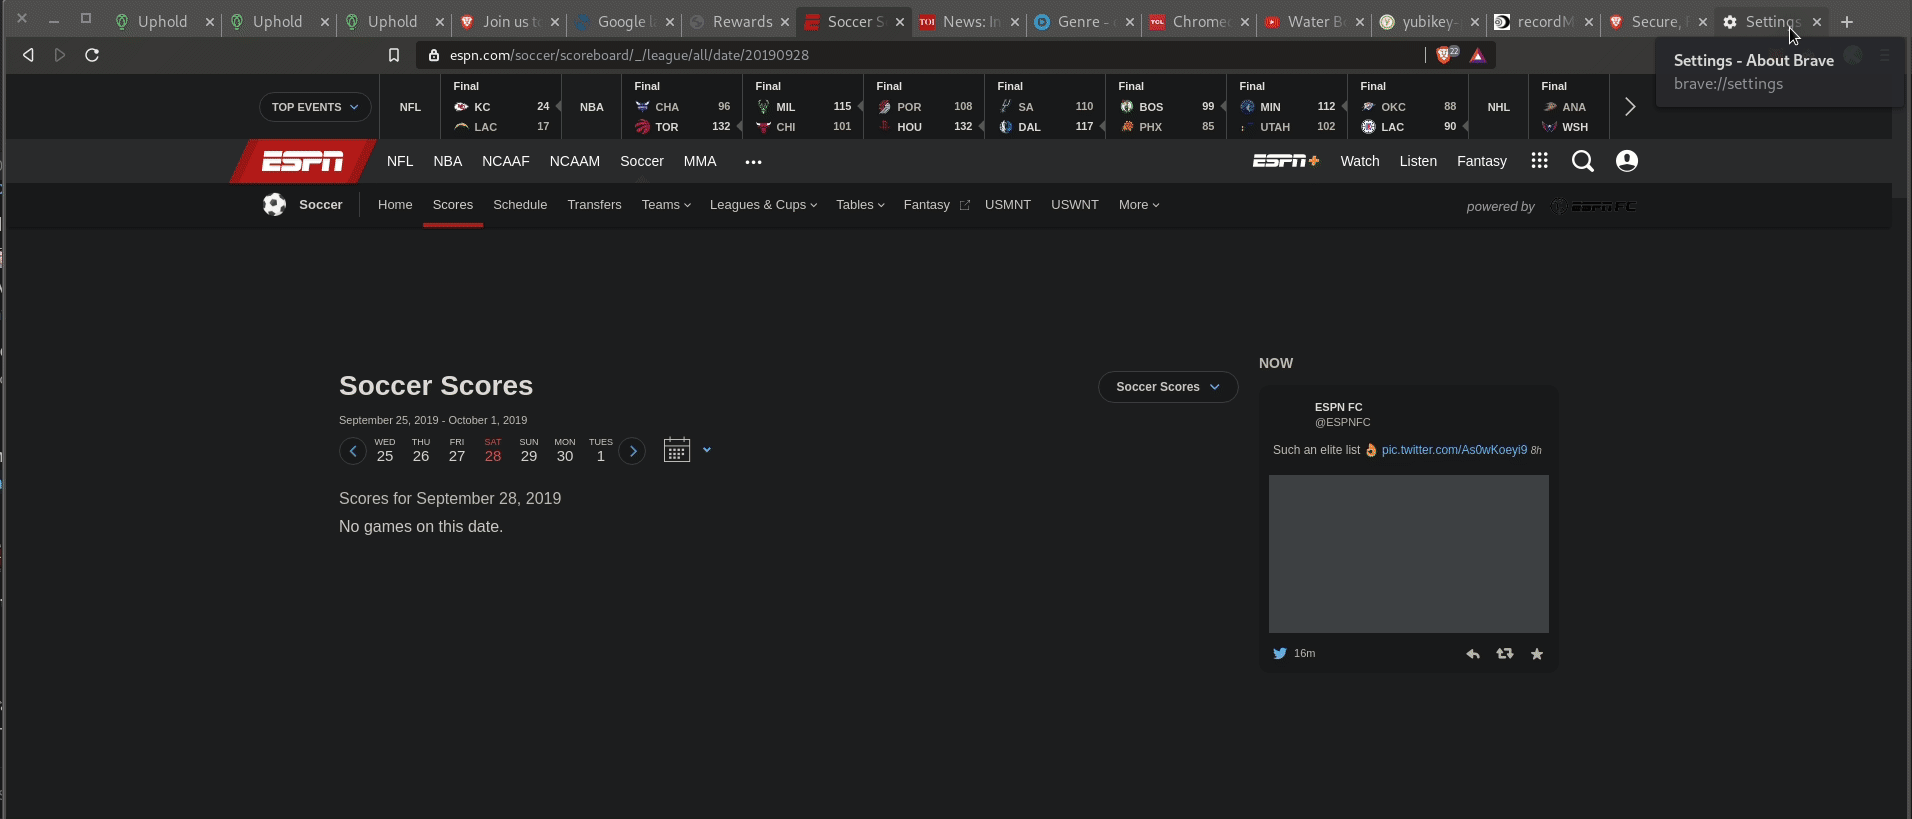The image size is (1912, 819).
Task: Go to previous week of dates
Action: click(352, 451)
